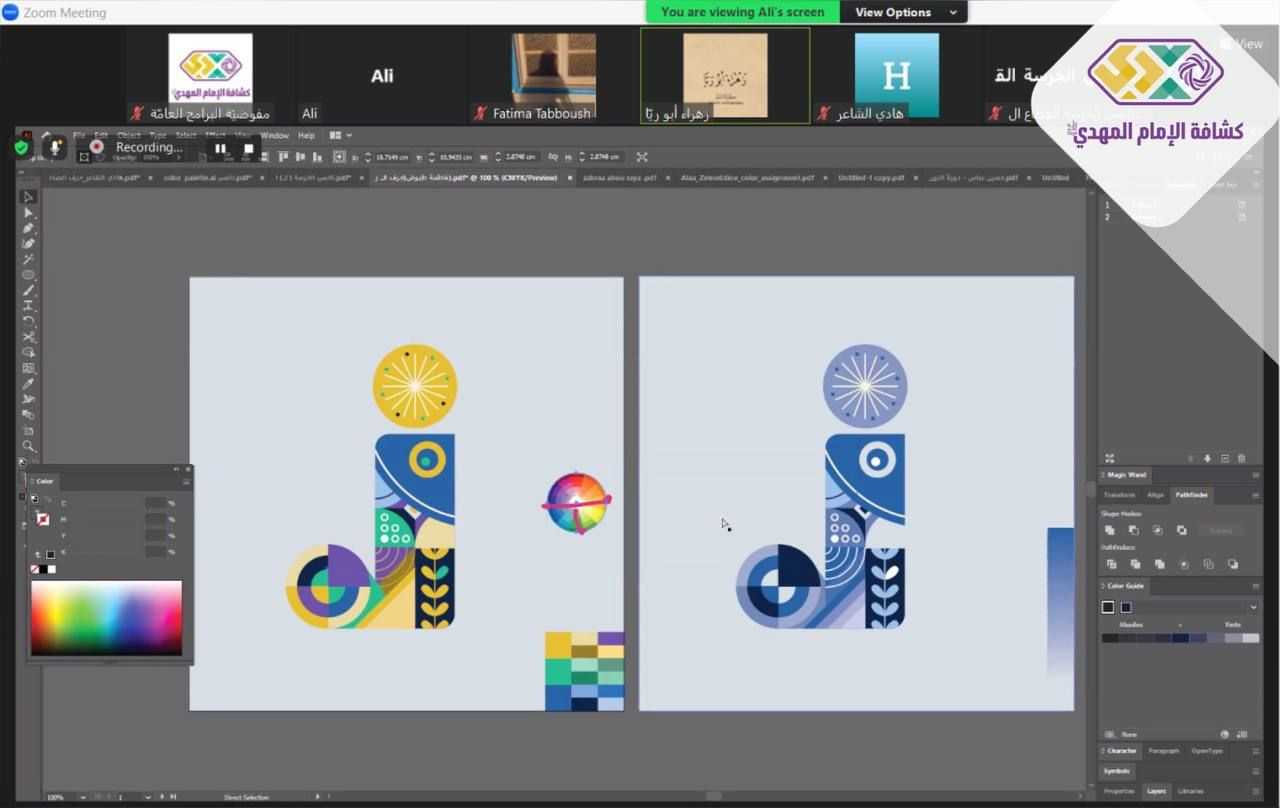Stop the Zoom recording
1280x808 pixels.
[249, 148]
